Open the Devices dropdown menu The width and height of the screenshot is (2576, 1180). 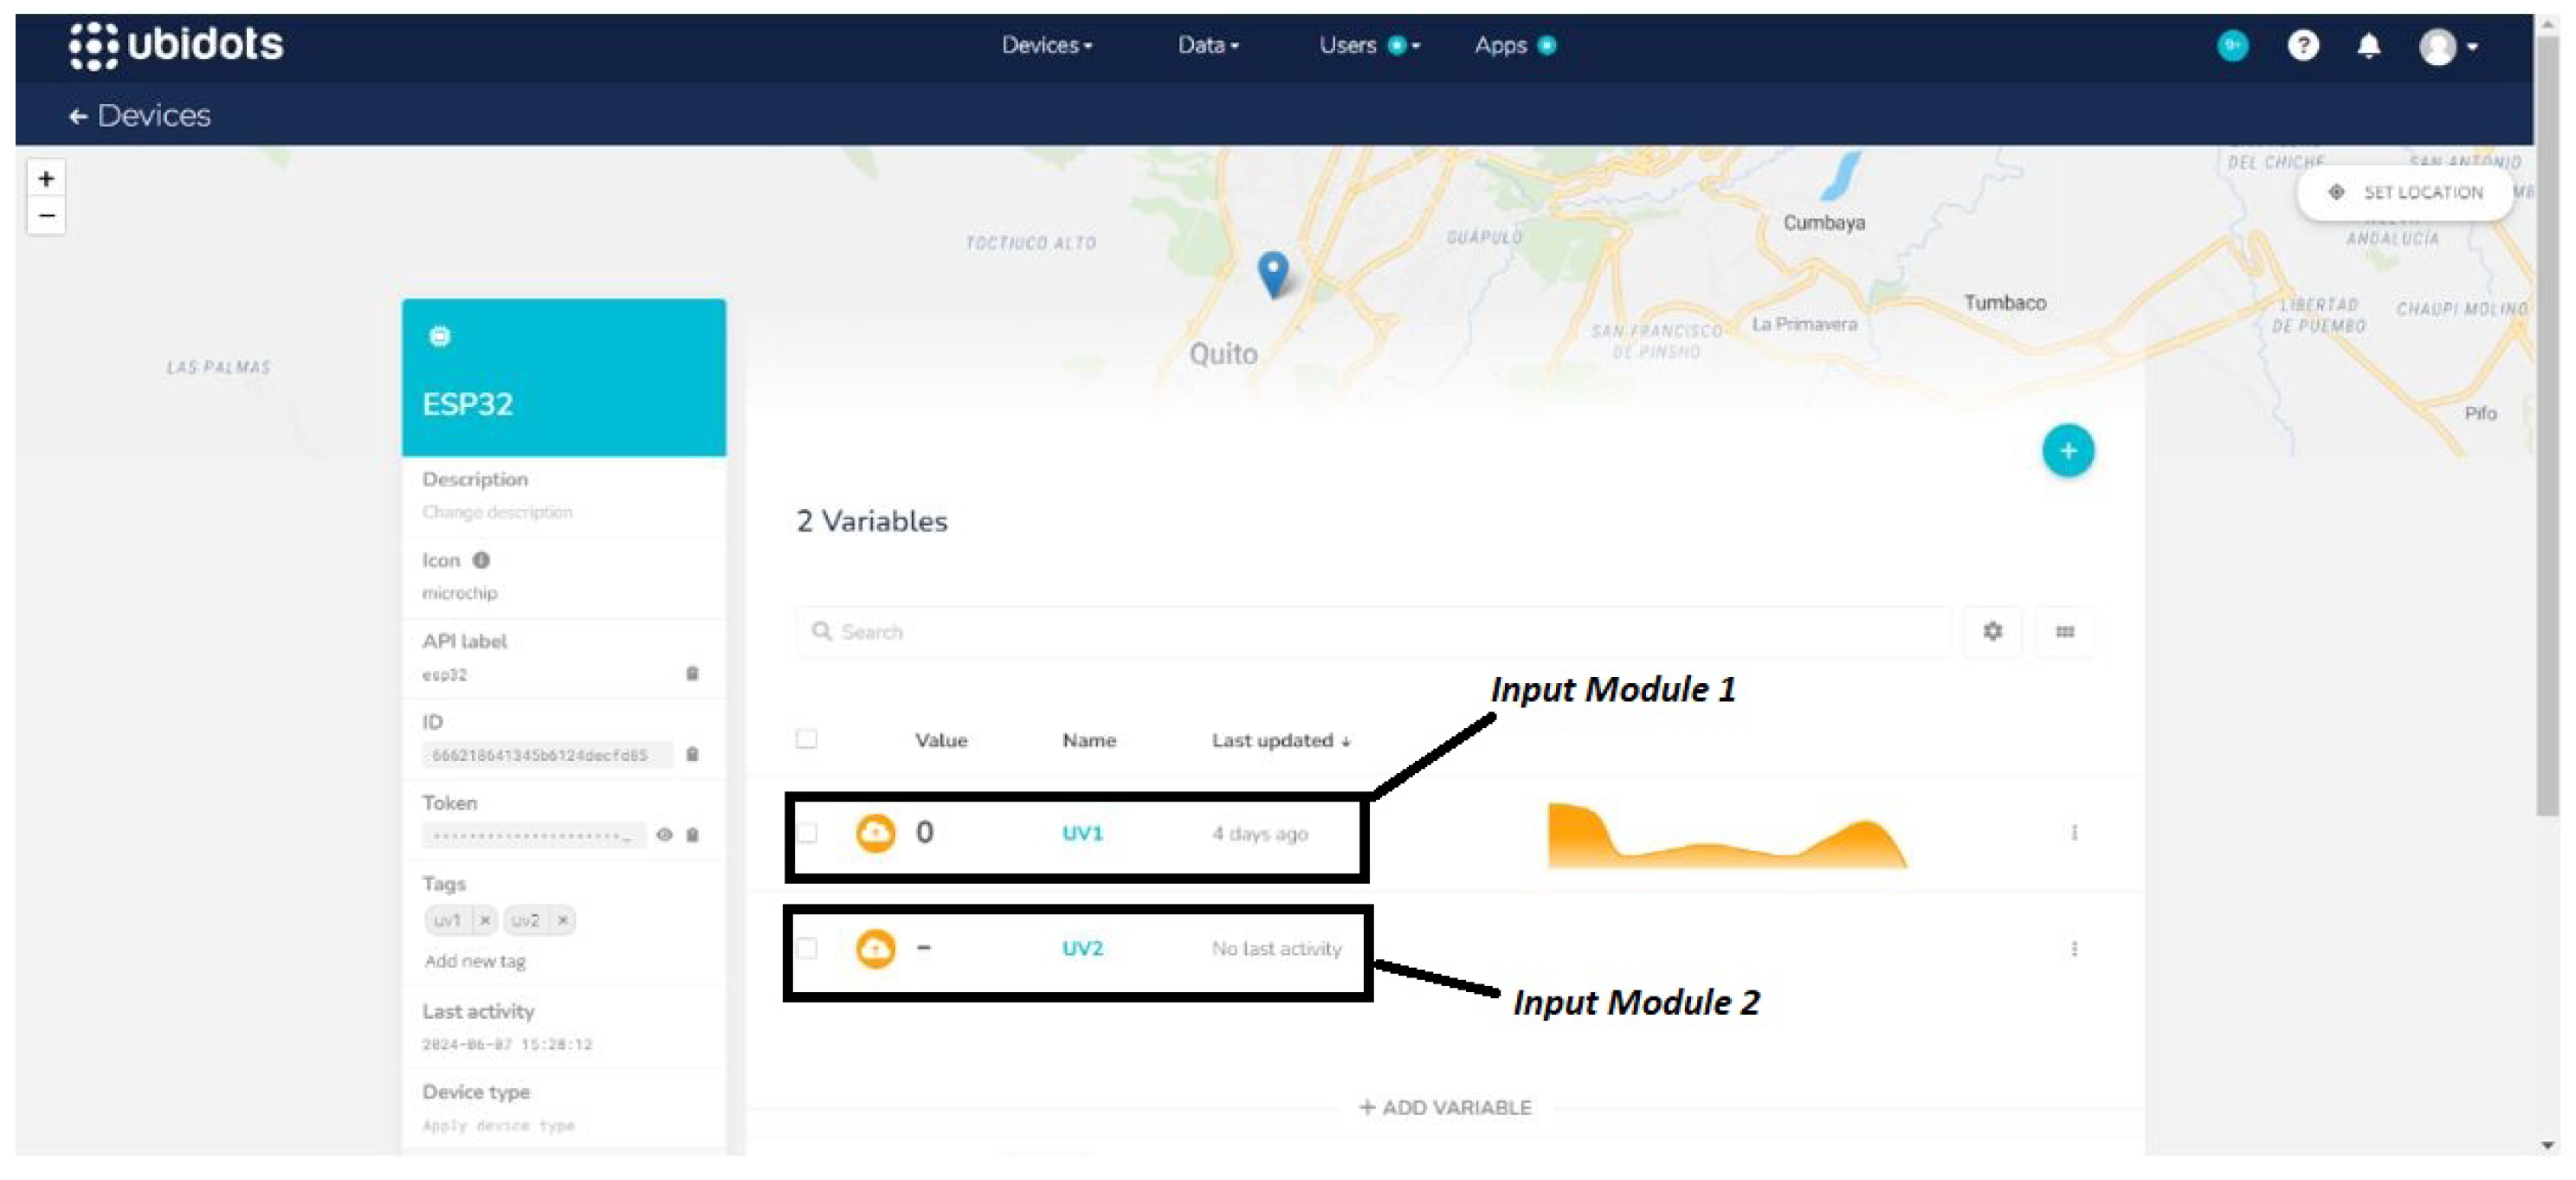pyautogui.click(x=1046, y=46)
